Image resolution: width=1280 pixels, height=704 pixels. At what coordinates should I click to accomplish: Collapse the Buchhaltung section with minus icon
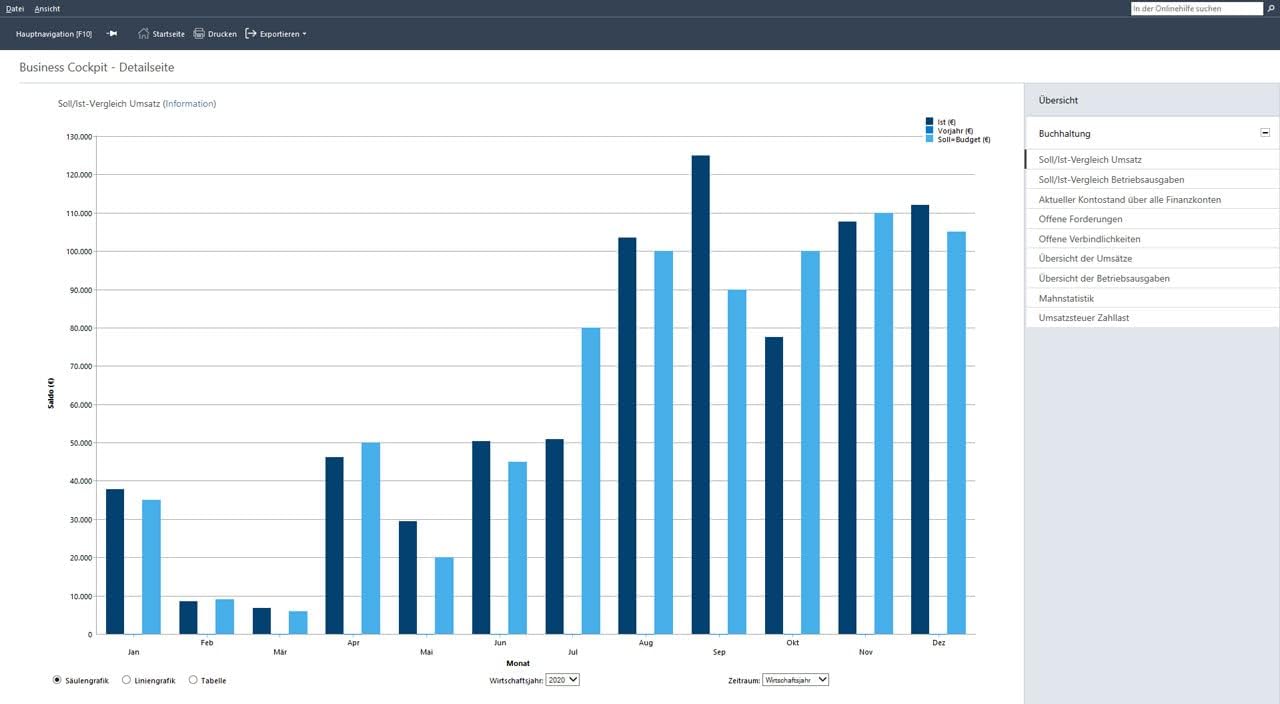(x=1265, y=133)
